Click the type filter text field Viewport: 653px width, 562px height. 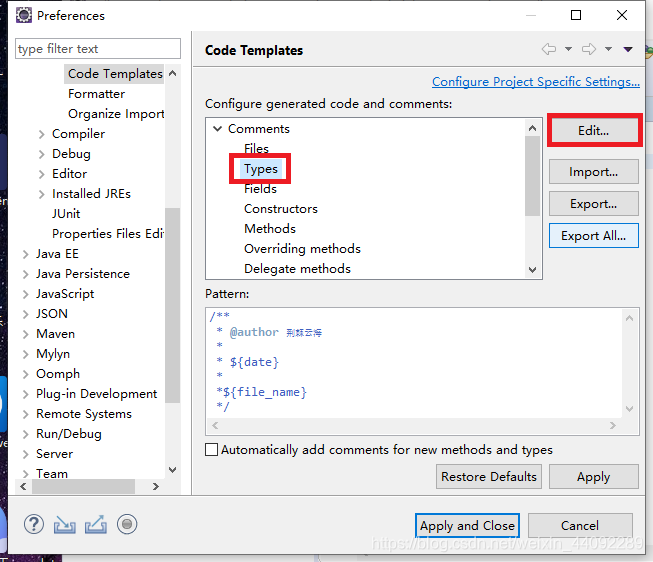coord(98,49)
